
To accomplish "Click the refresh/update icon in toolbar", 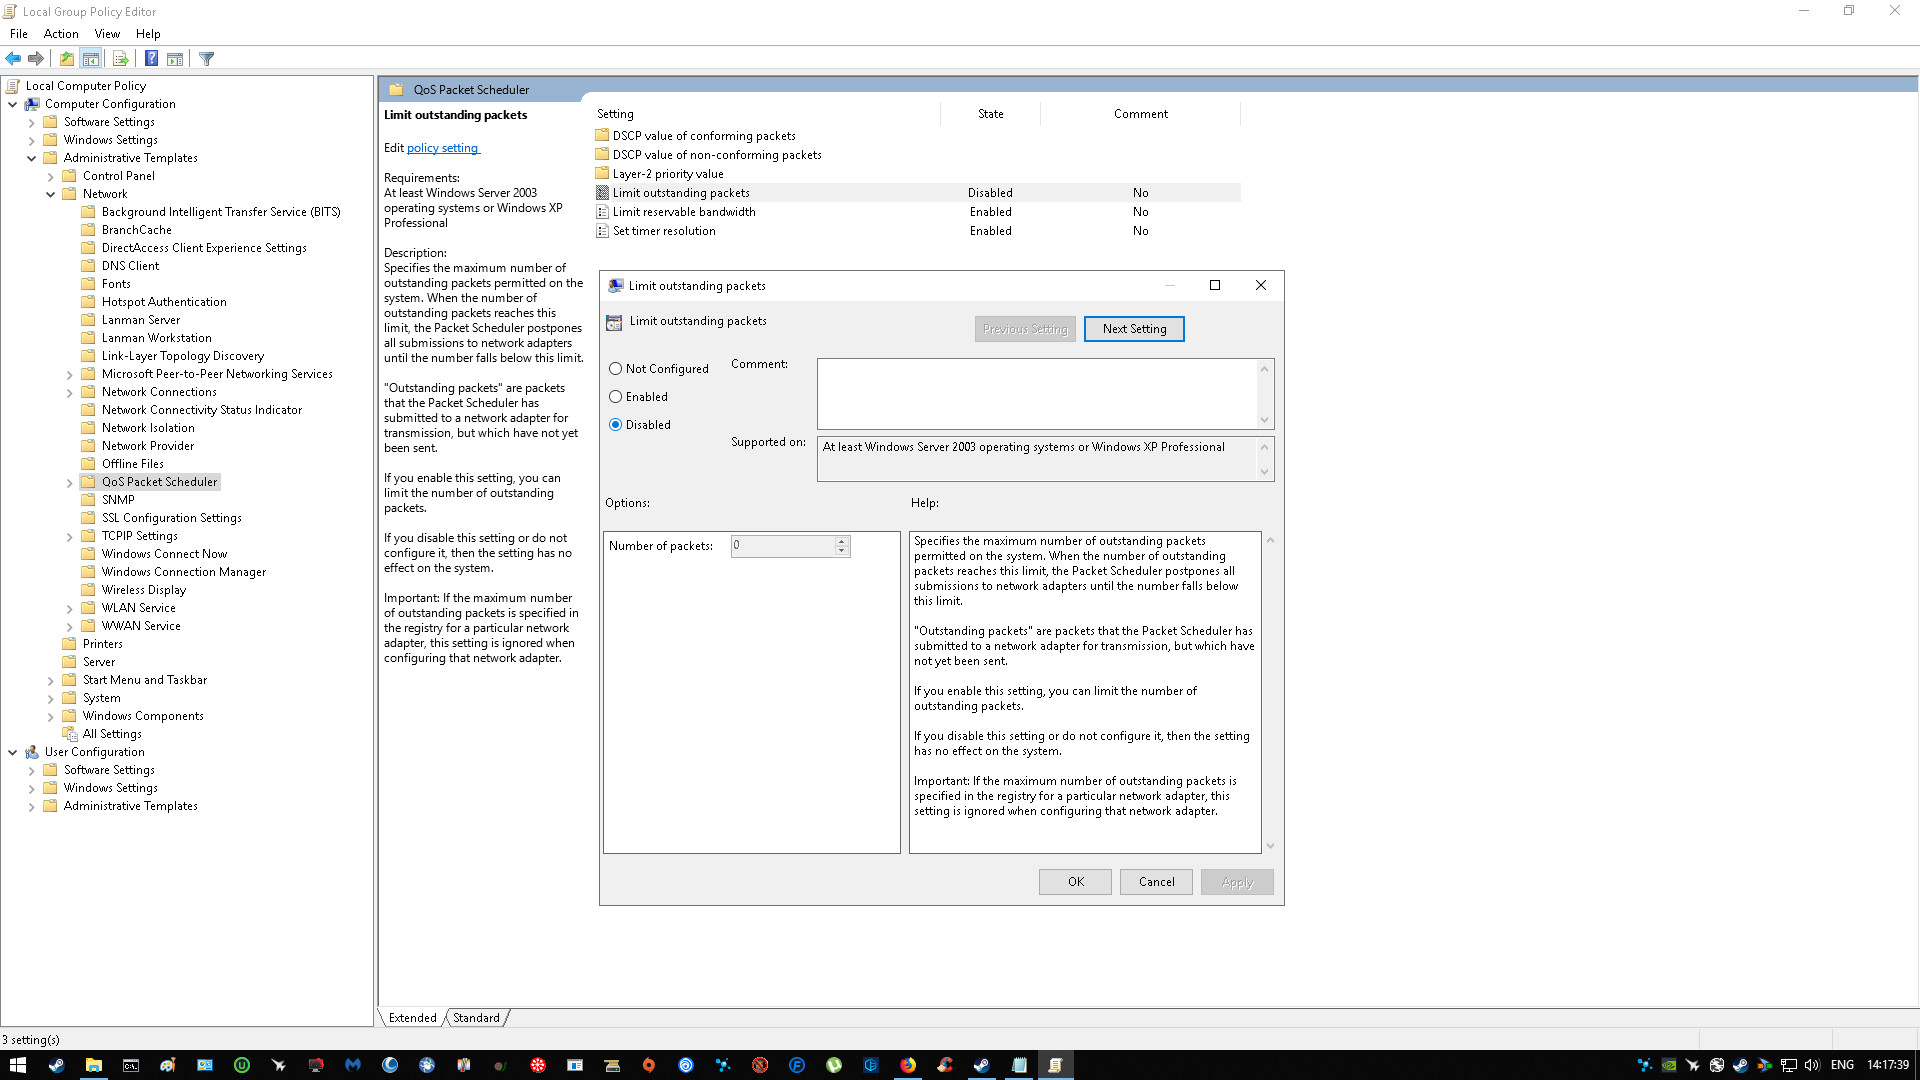I will (x=120, y=58).
